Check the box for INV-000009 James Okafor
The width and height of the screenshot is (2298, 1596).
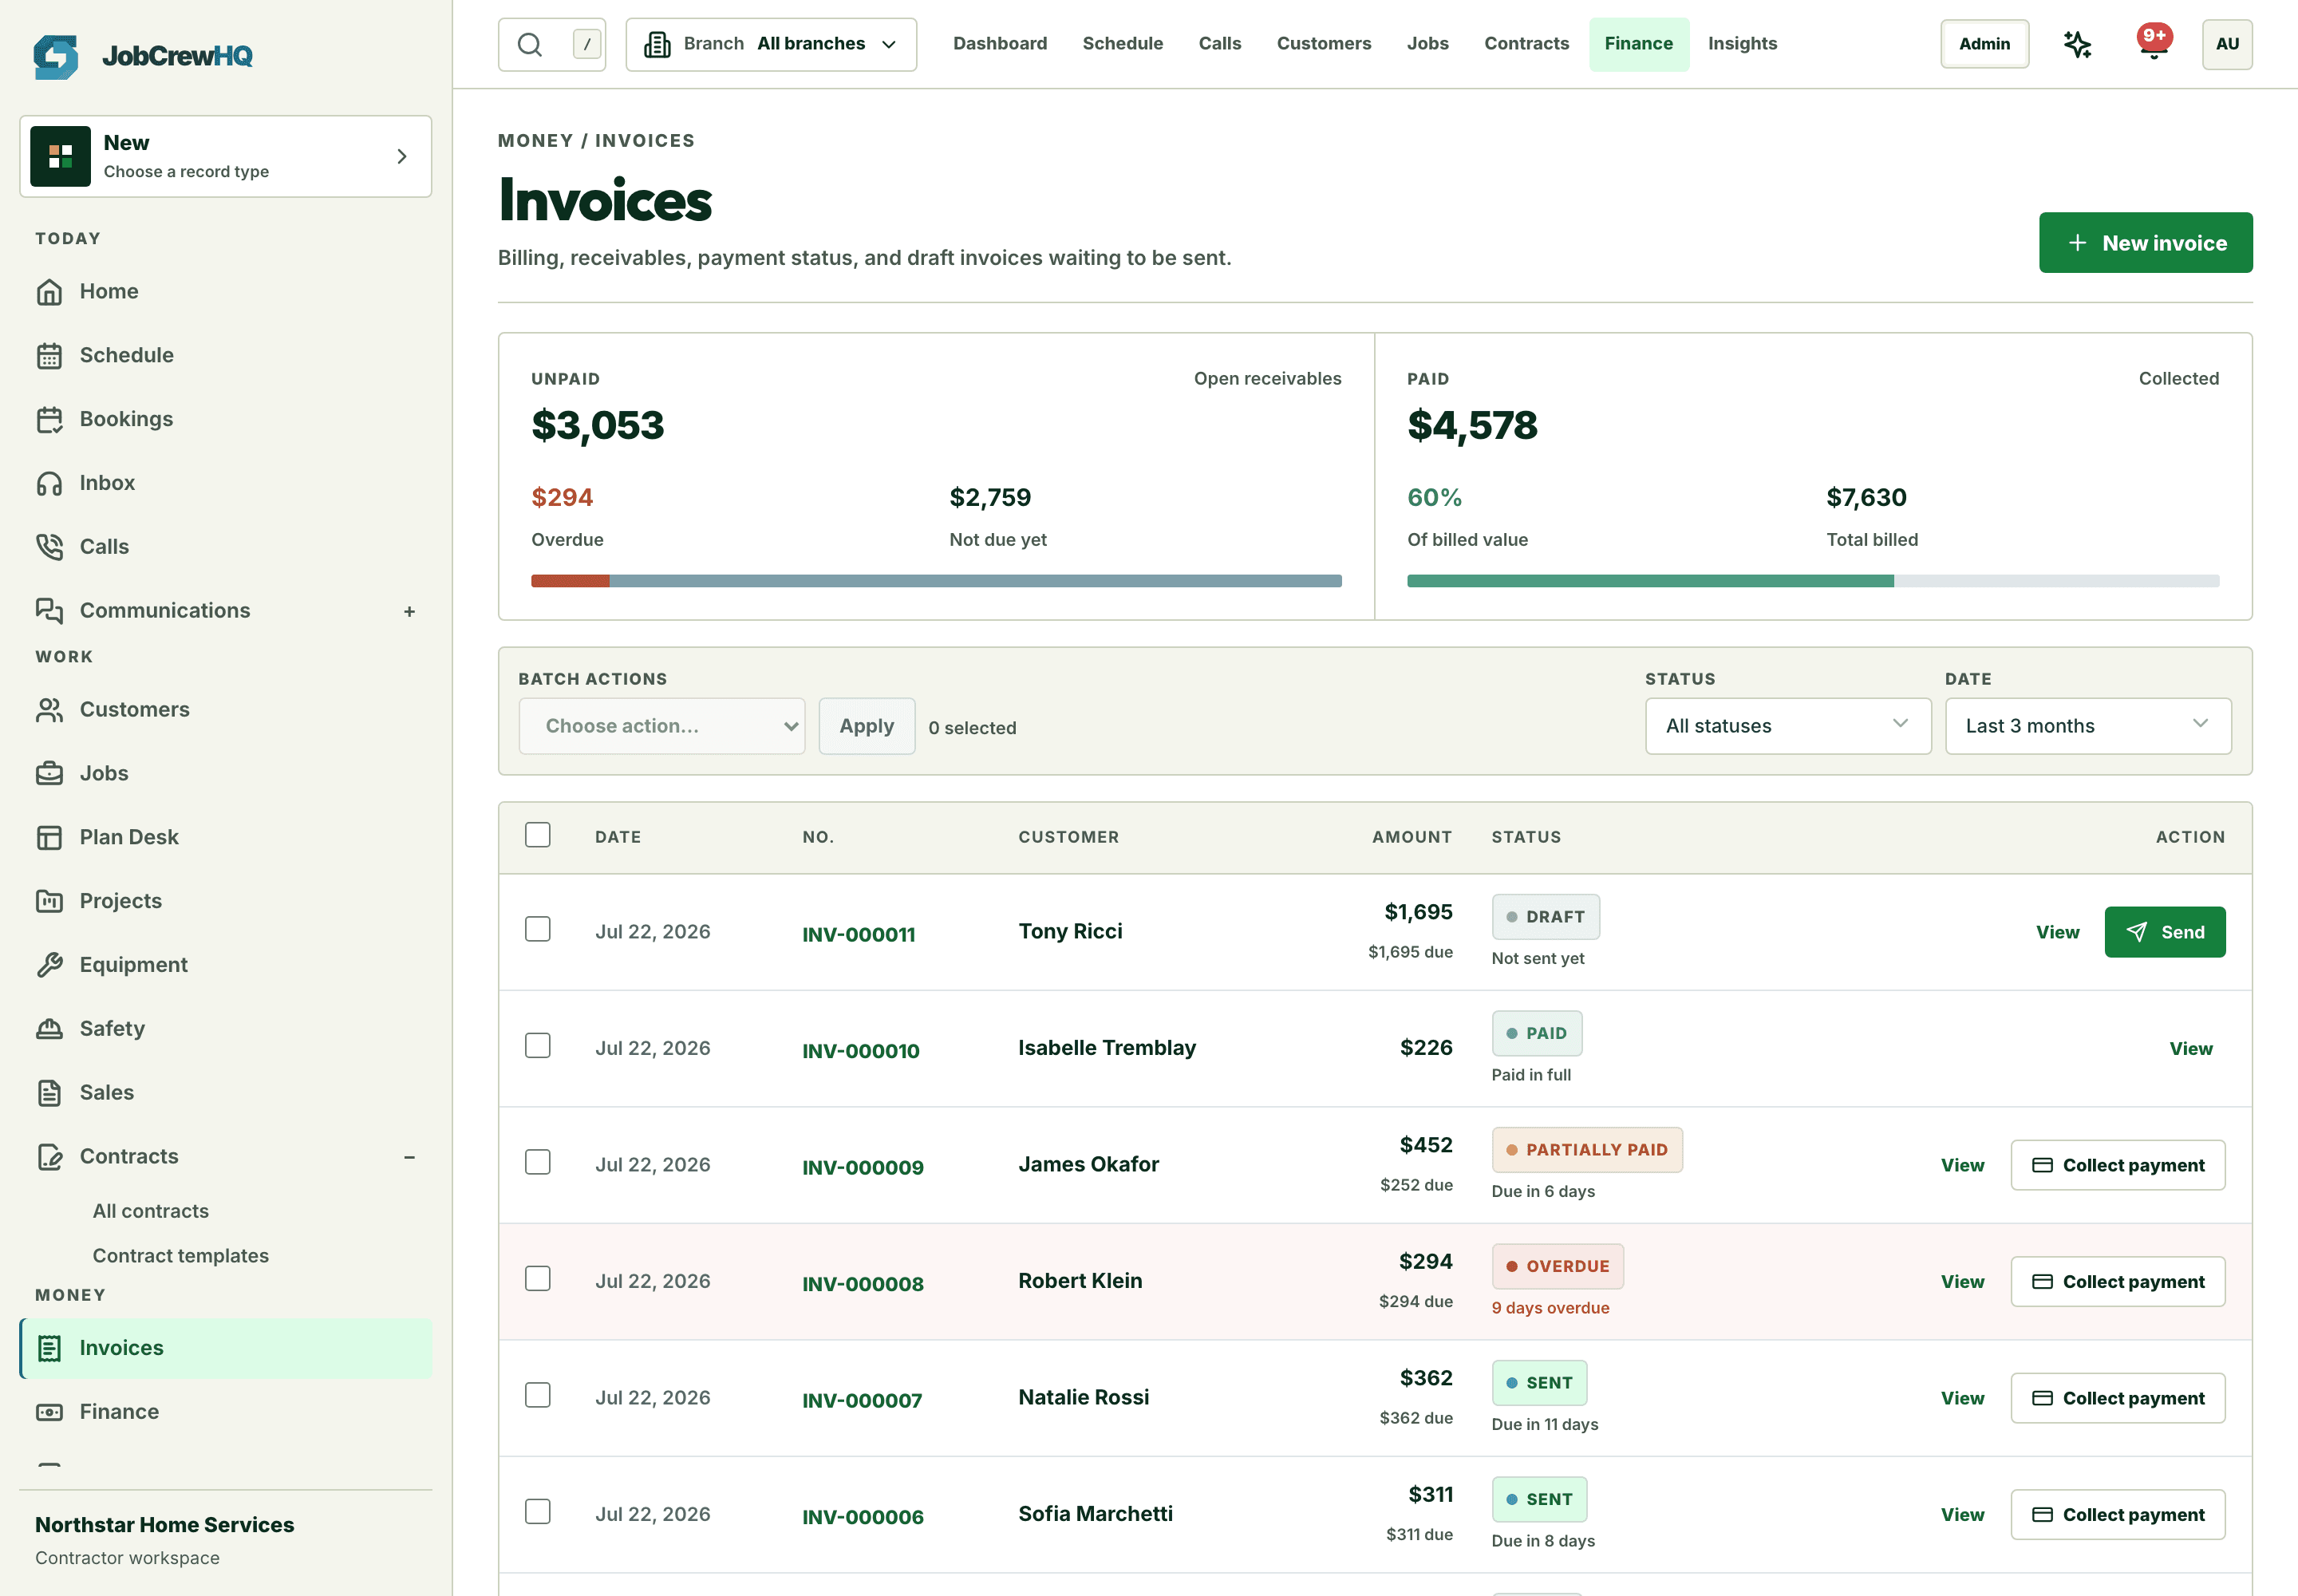(x=538, y=1162)
